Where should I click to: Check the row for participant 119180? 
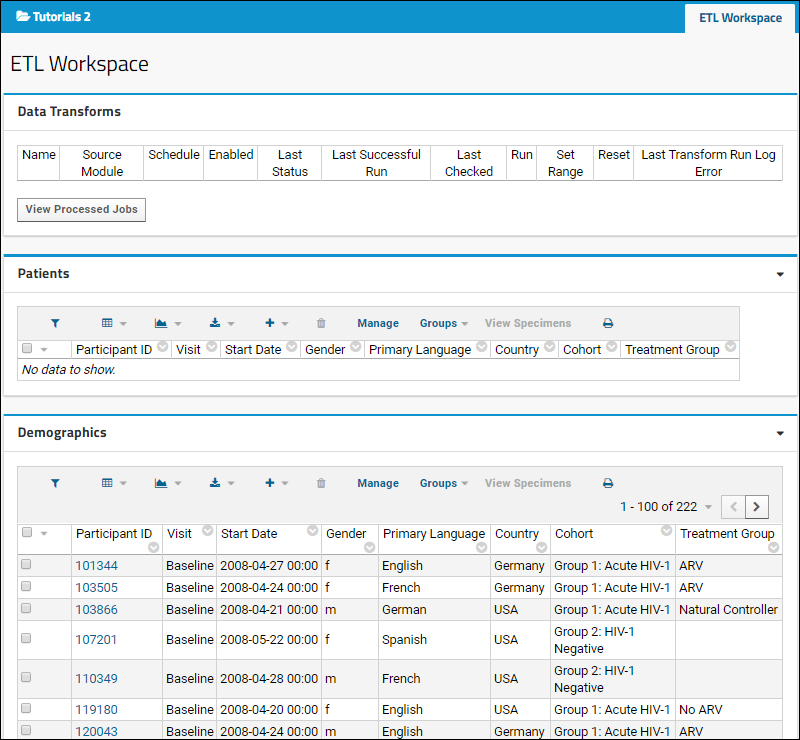pyautogui.click(x=26, y=708)
